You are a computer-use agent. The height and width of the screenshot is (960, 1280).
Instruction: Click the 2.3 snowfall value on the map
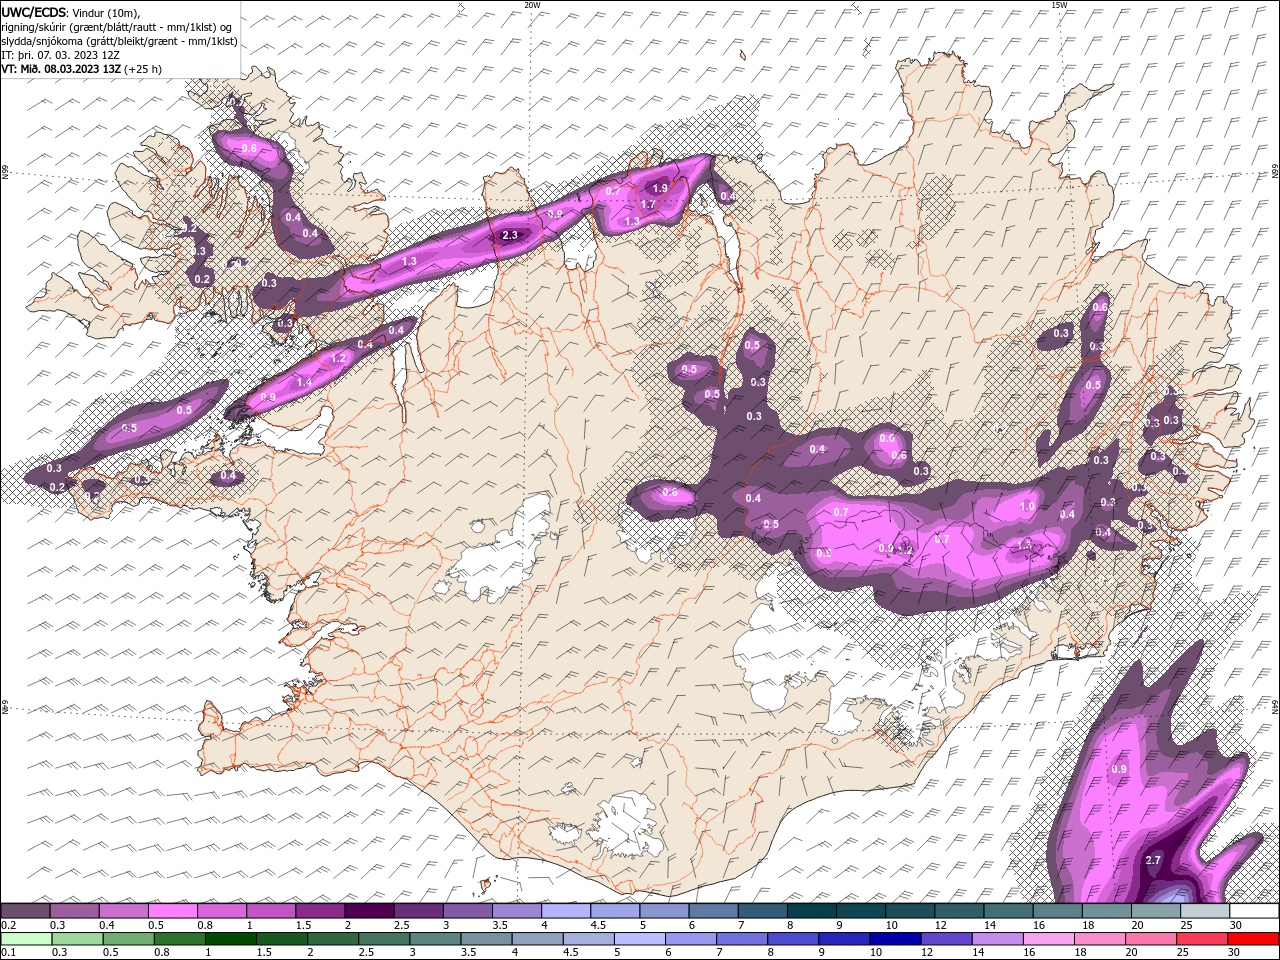point(510,235)
